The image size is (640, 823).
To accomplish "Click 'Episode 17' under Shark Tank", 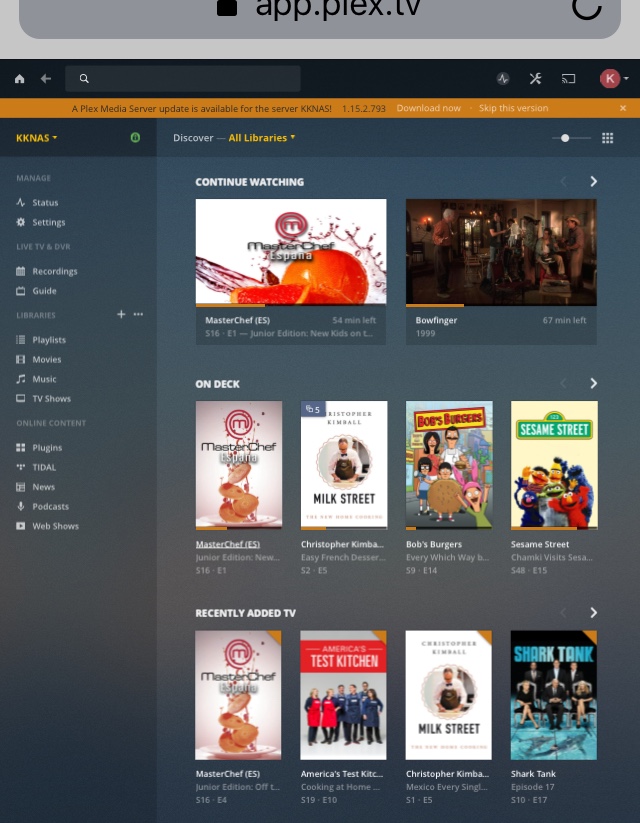I will click(532, 787).
